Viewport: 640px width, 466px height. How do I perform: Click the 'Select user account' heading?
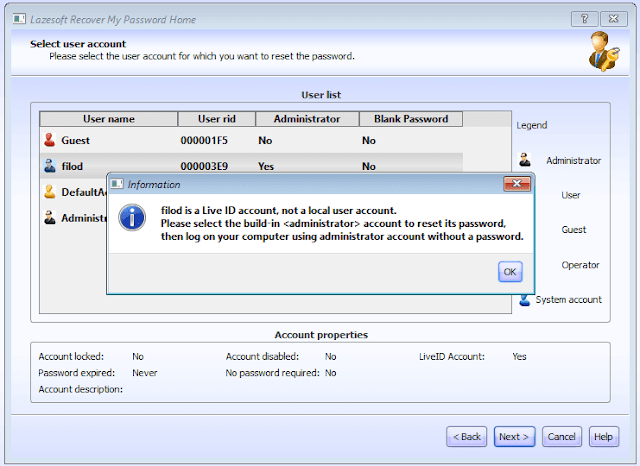(x=78, y=44)
